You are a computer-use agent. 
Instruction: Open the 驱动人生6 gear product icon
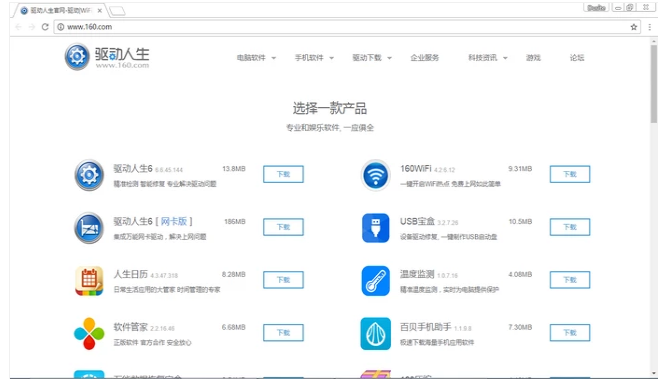(89, 175)
